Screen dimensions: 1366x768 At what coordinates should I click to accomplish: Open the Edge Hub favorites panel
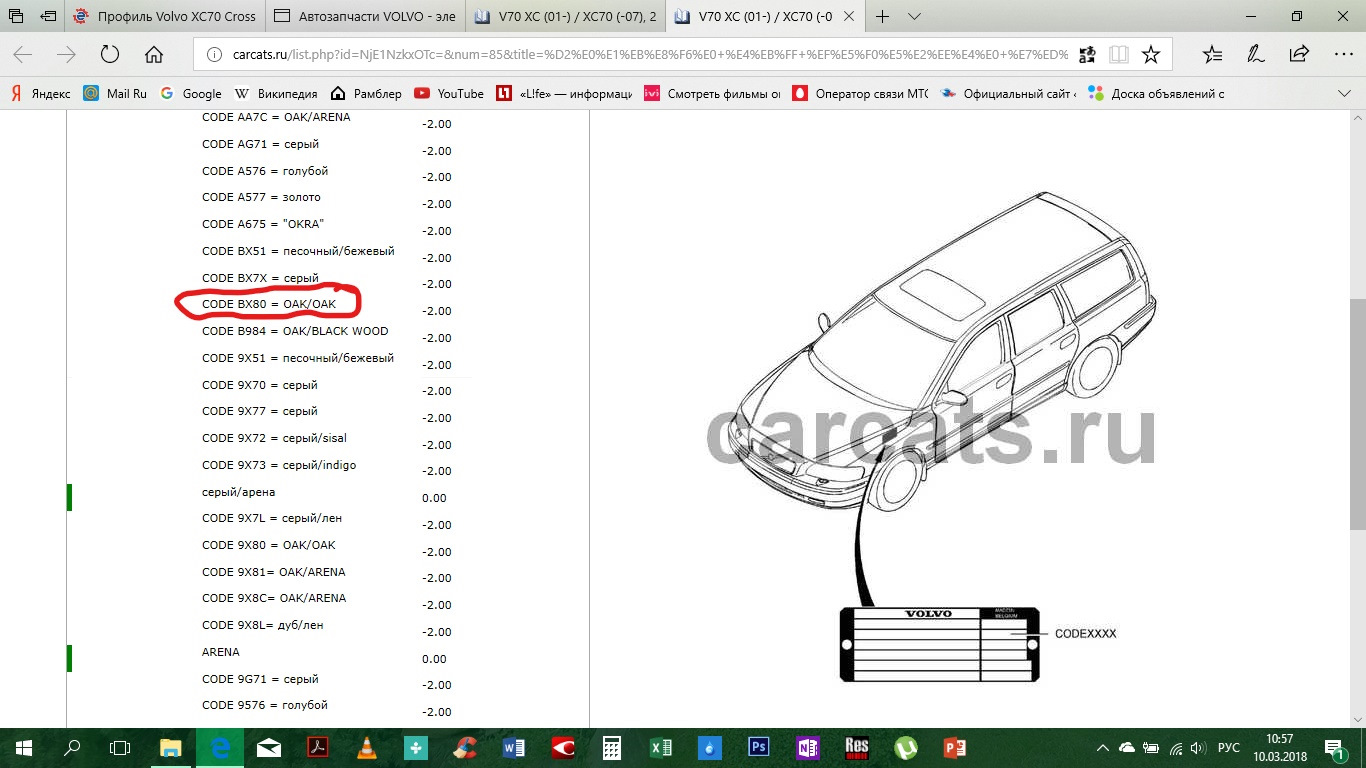pos(1212,55)
